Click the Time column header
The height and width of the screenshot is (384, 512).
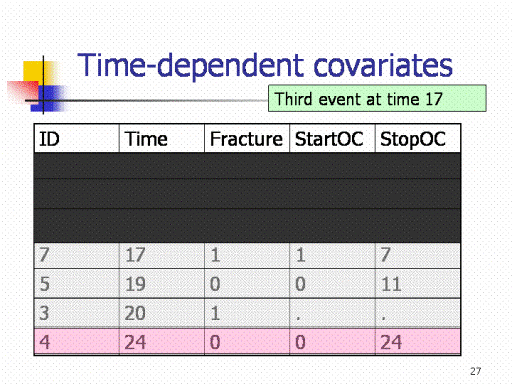pyautogui.click(x=162, y=138)
